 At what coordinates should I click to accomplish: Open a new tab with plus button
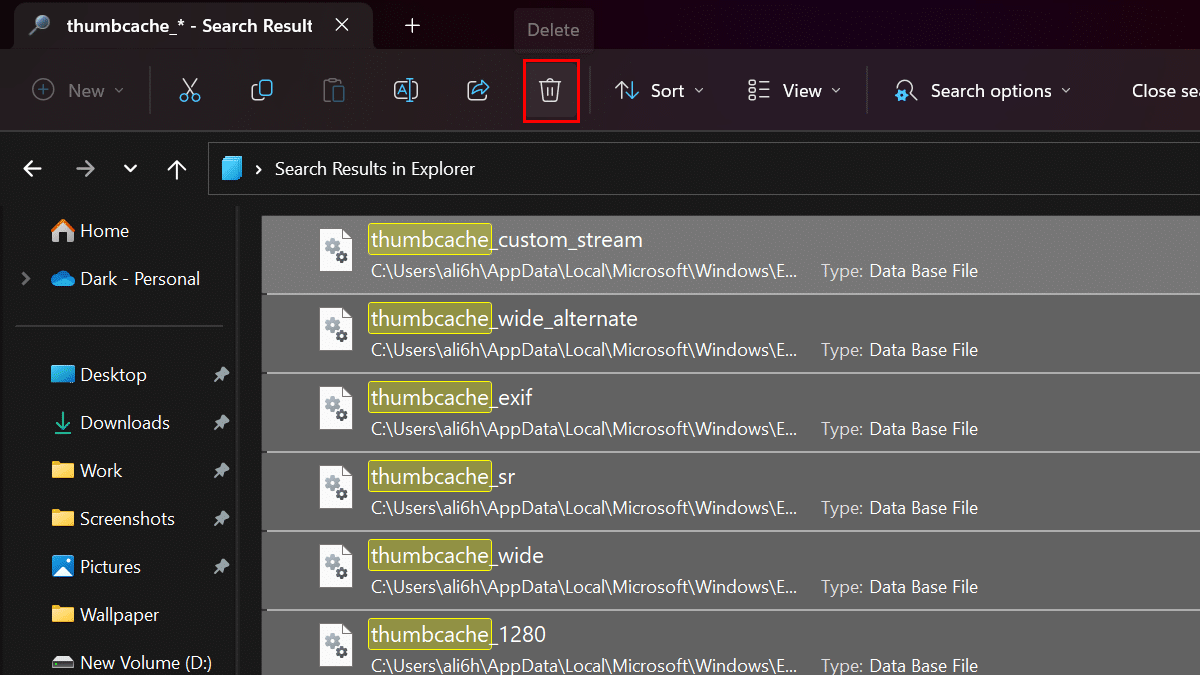coord(412,26)
